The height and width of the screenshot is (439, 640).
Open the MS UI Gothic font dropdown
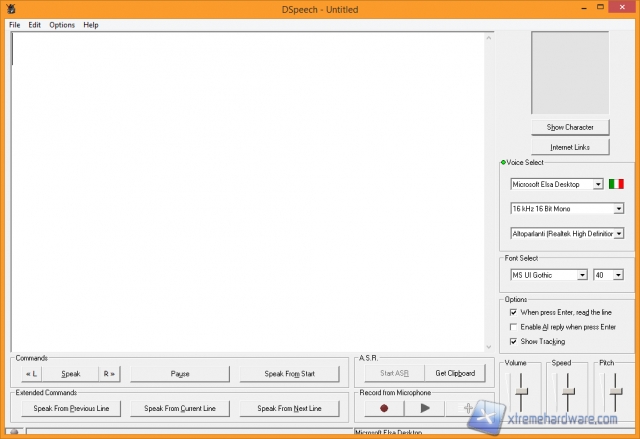tap(581, 275)
